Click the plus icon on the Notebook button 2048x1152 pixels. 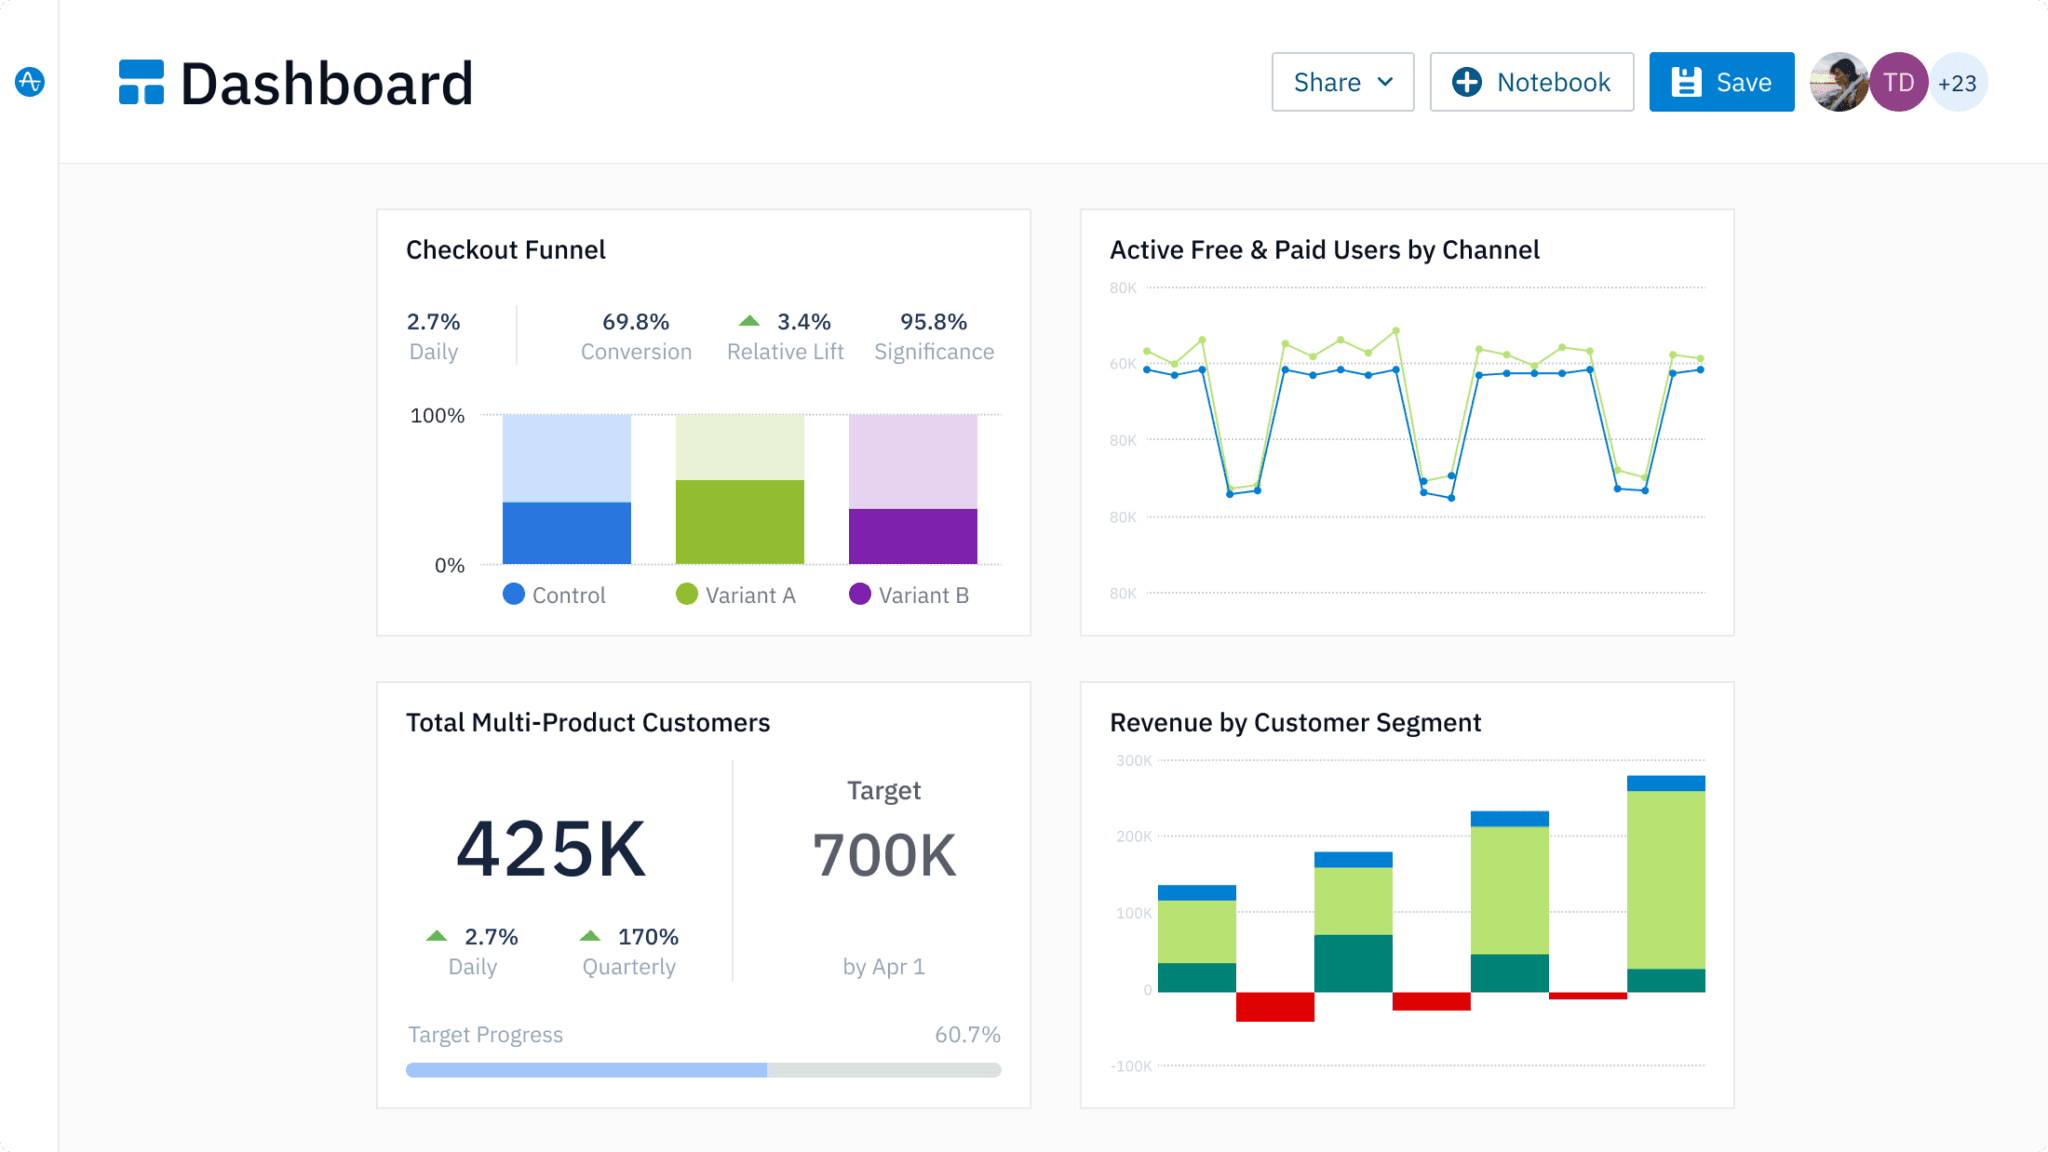[1466, 82]
